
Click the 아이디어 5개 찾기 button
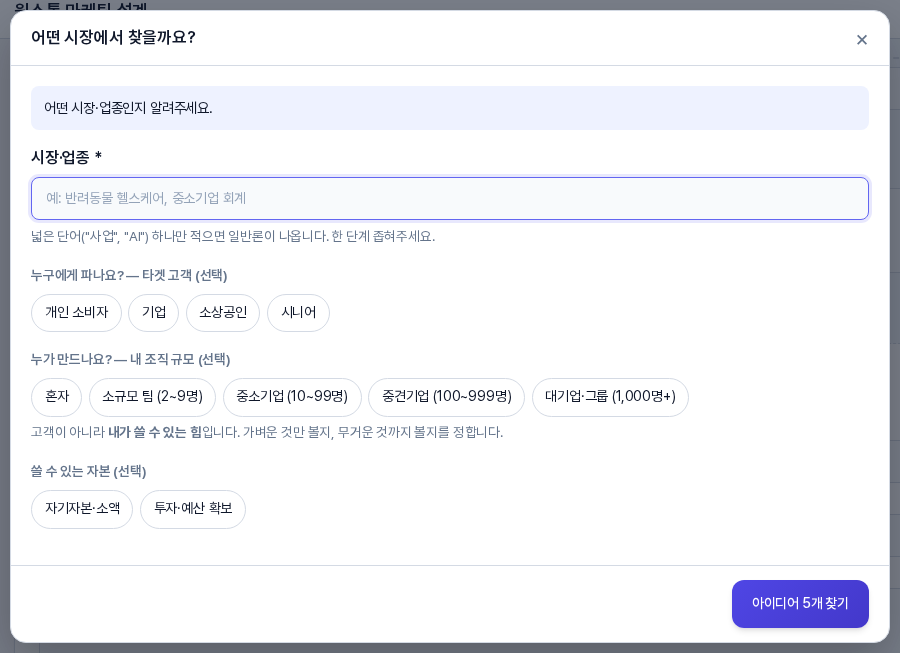[x=800, y=604]
